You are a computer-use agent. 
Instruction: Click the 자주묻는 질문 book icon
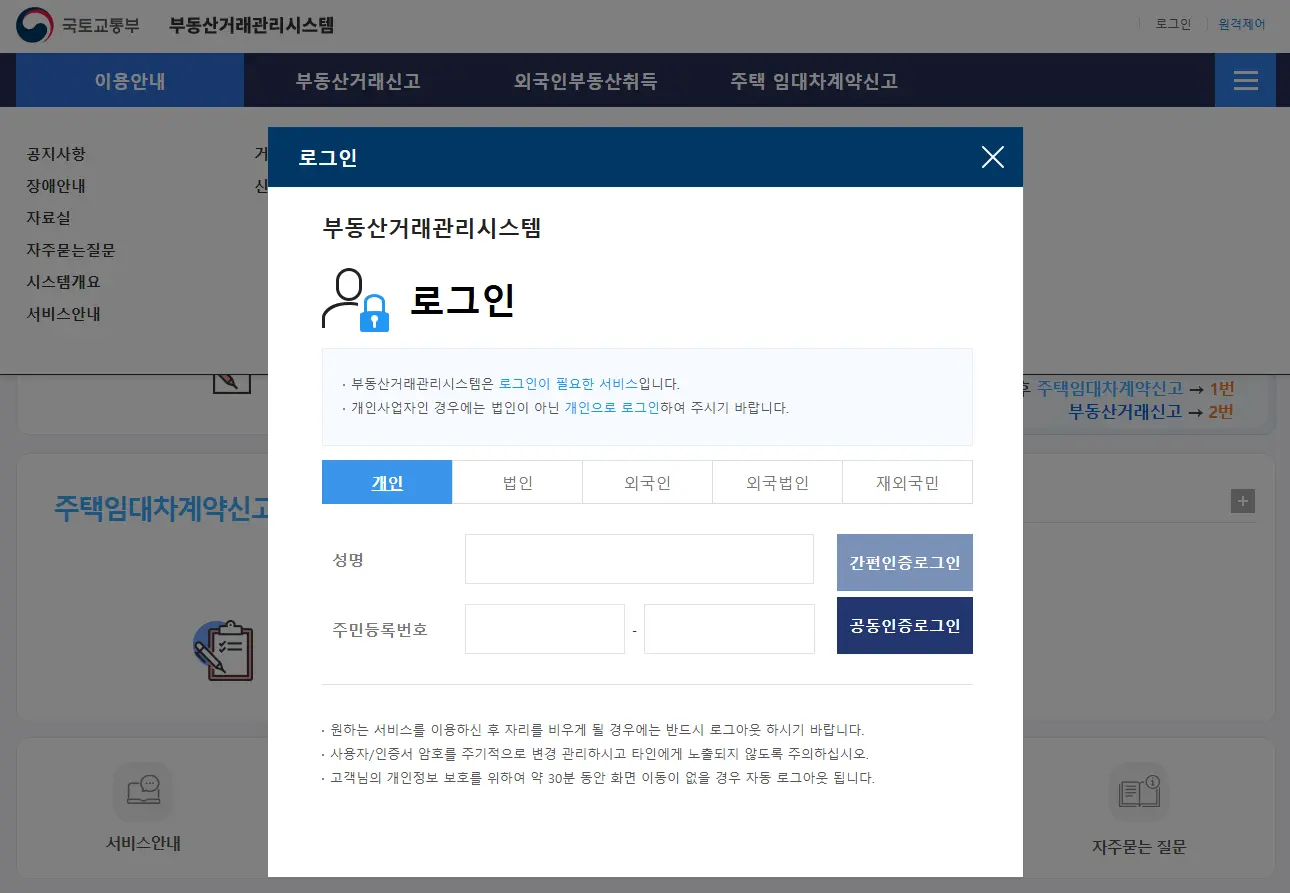(1139, 790)
